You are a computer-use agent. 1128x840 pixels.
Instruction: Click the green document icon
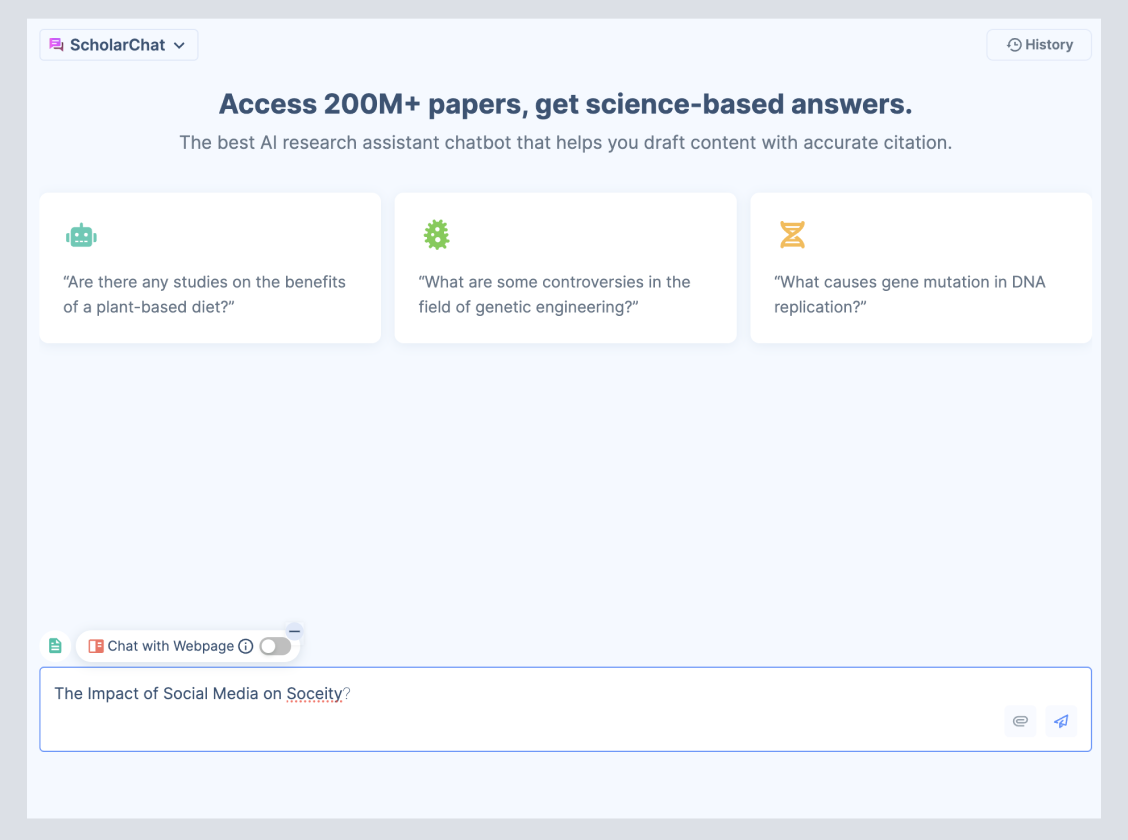(55, 645)
